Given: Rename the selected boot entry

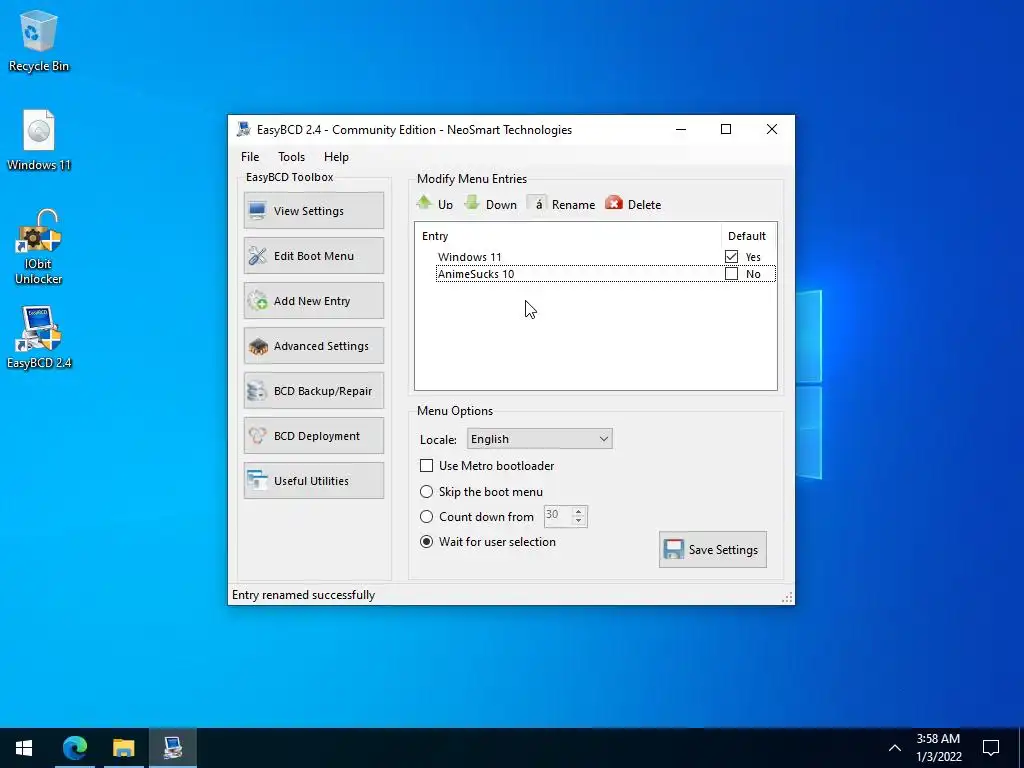Looking at the screenshot, I should coord(562,204).
